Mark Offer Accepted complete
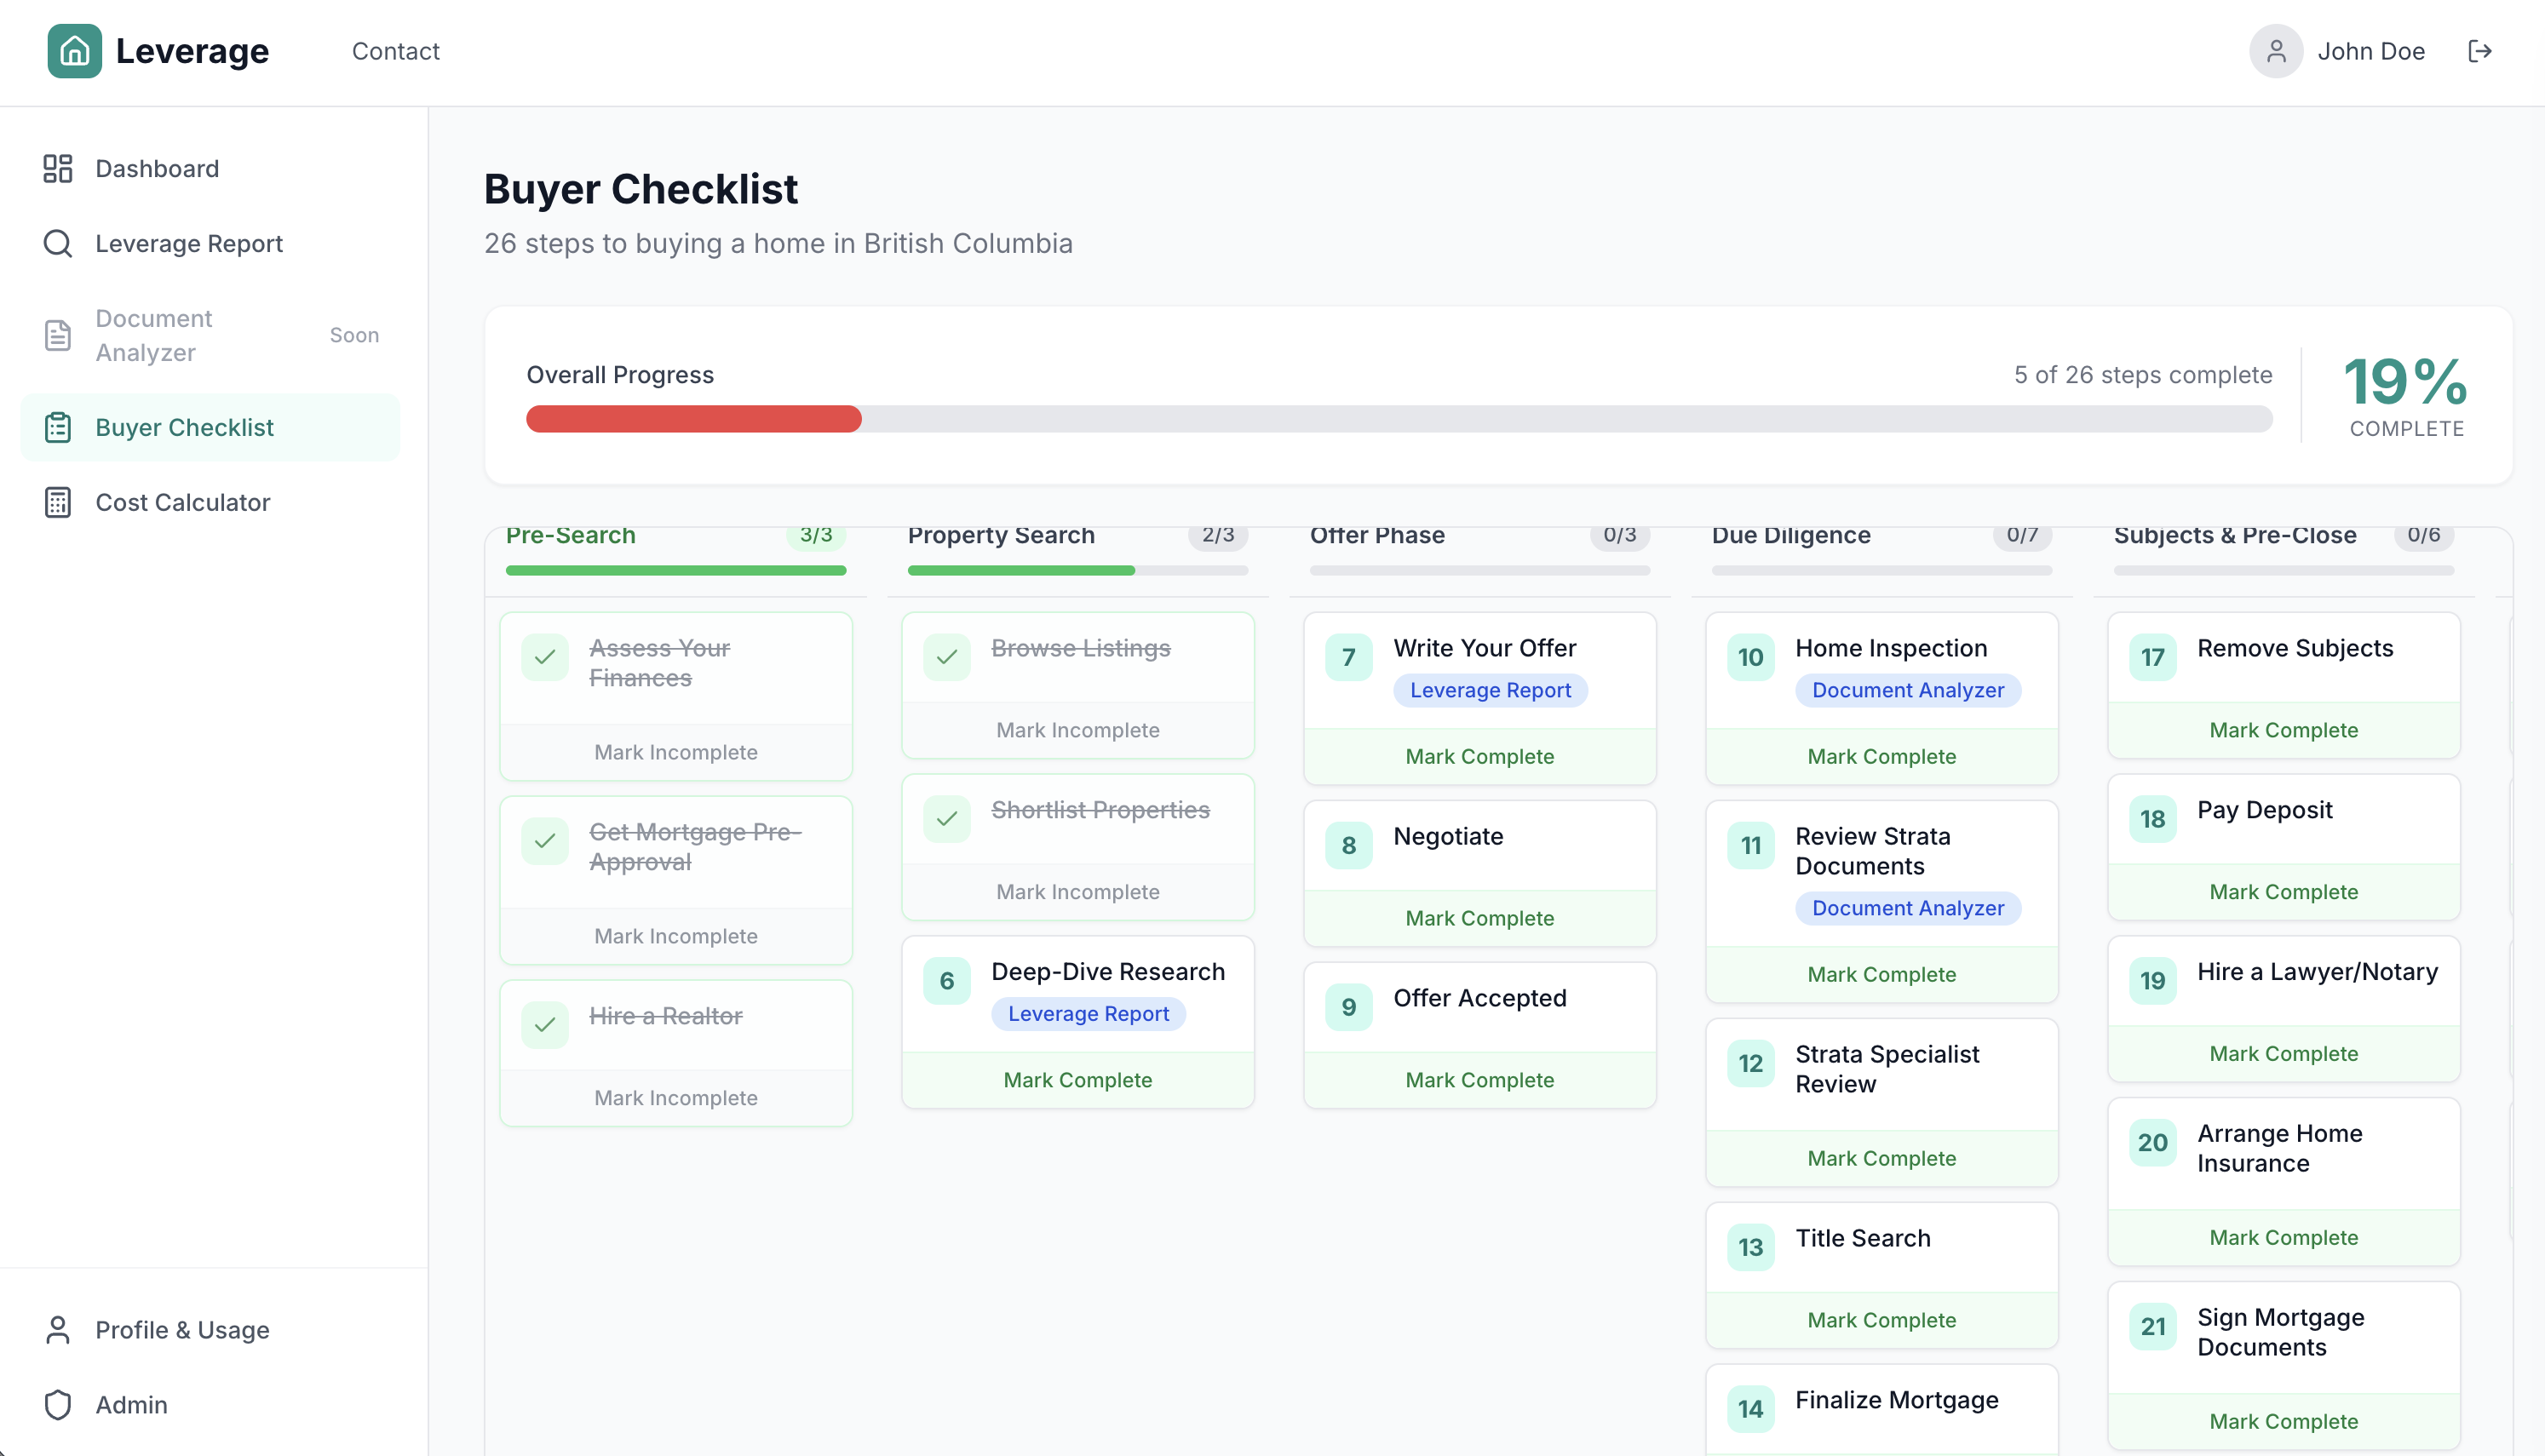2545x1456 pixels. pyautogui.click(x=1480, y=1080)
